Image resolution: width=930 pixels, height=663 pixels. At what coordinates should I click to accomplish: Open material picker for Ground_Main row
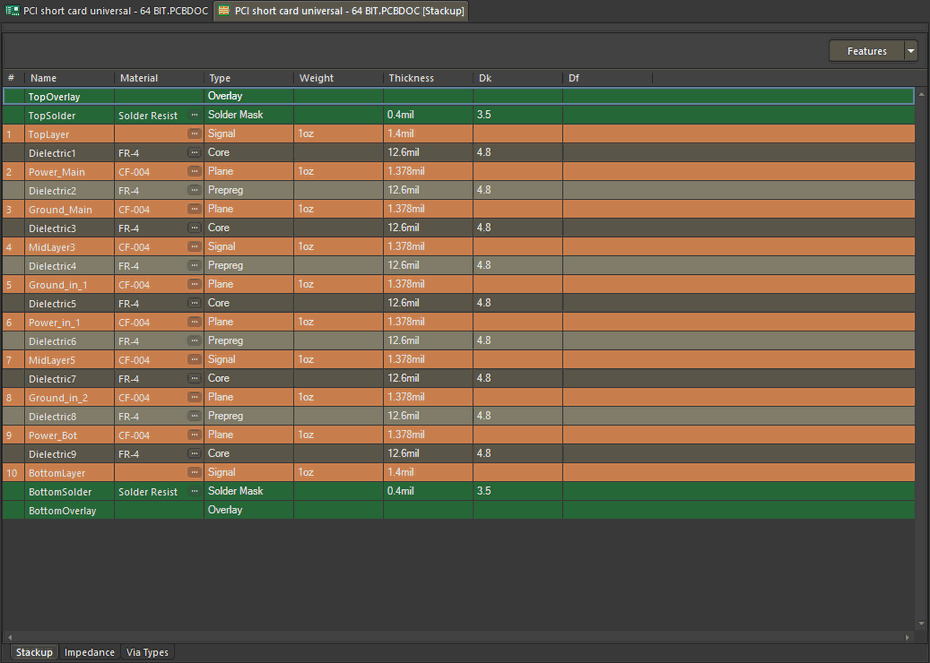click(x=195, y=209)
